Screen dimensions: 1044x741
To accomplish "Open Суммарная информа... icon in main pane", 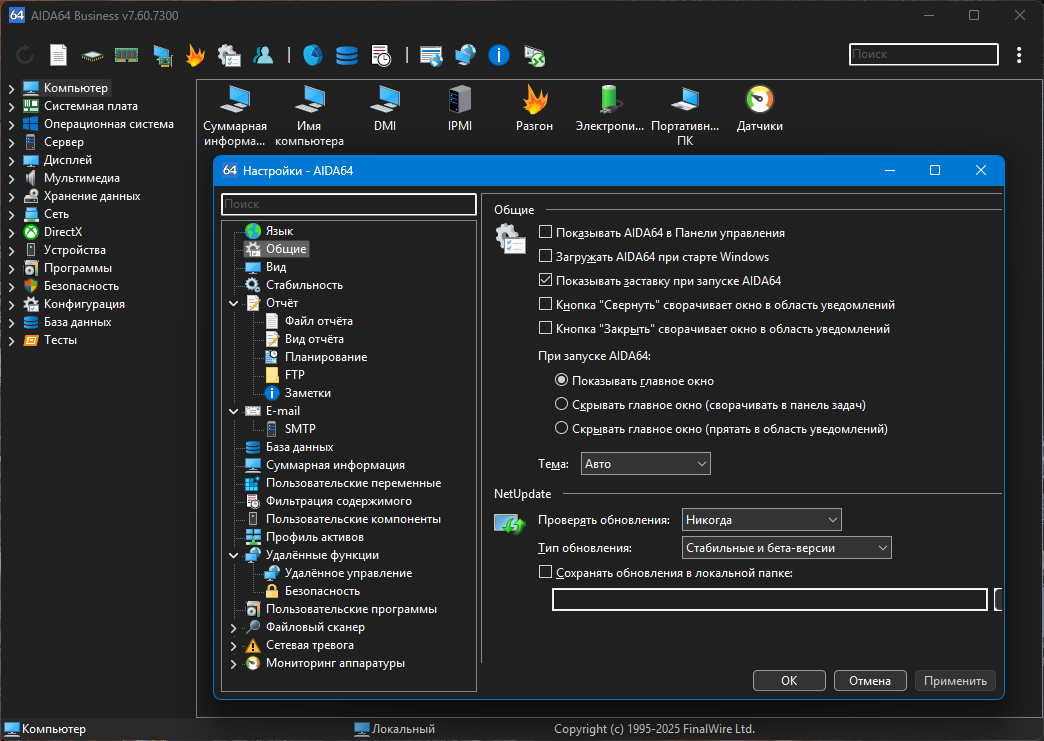I will point(234,116).
